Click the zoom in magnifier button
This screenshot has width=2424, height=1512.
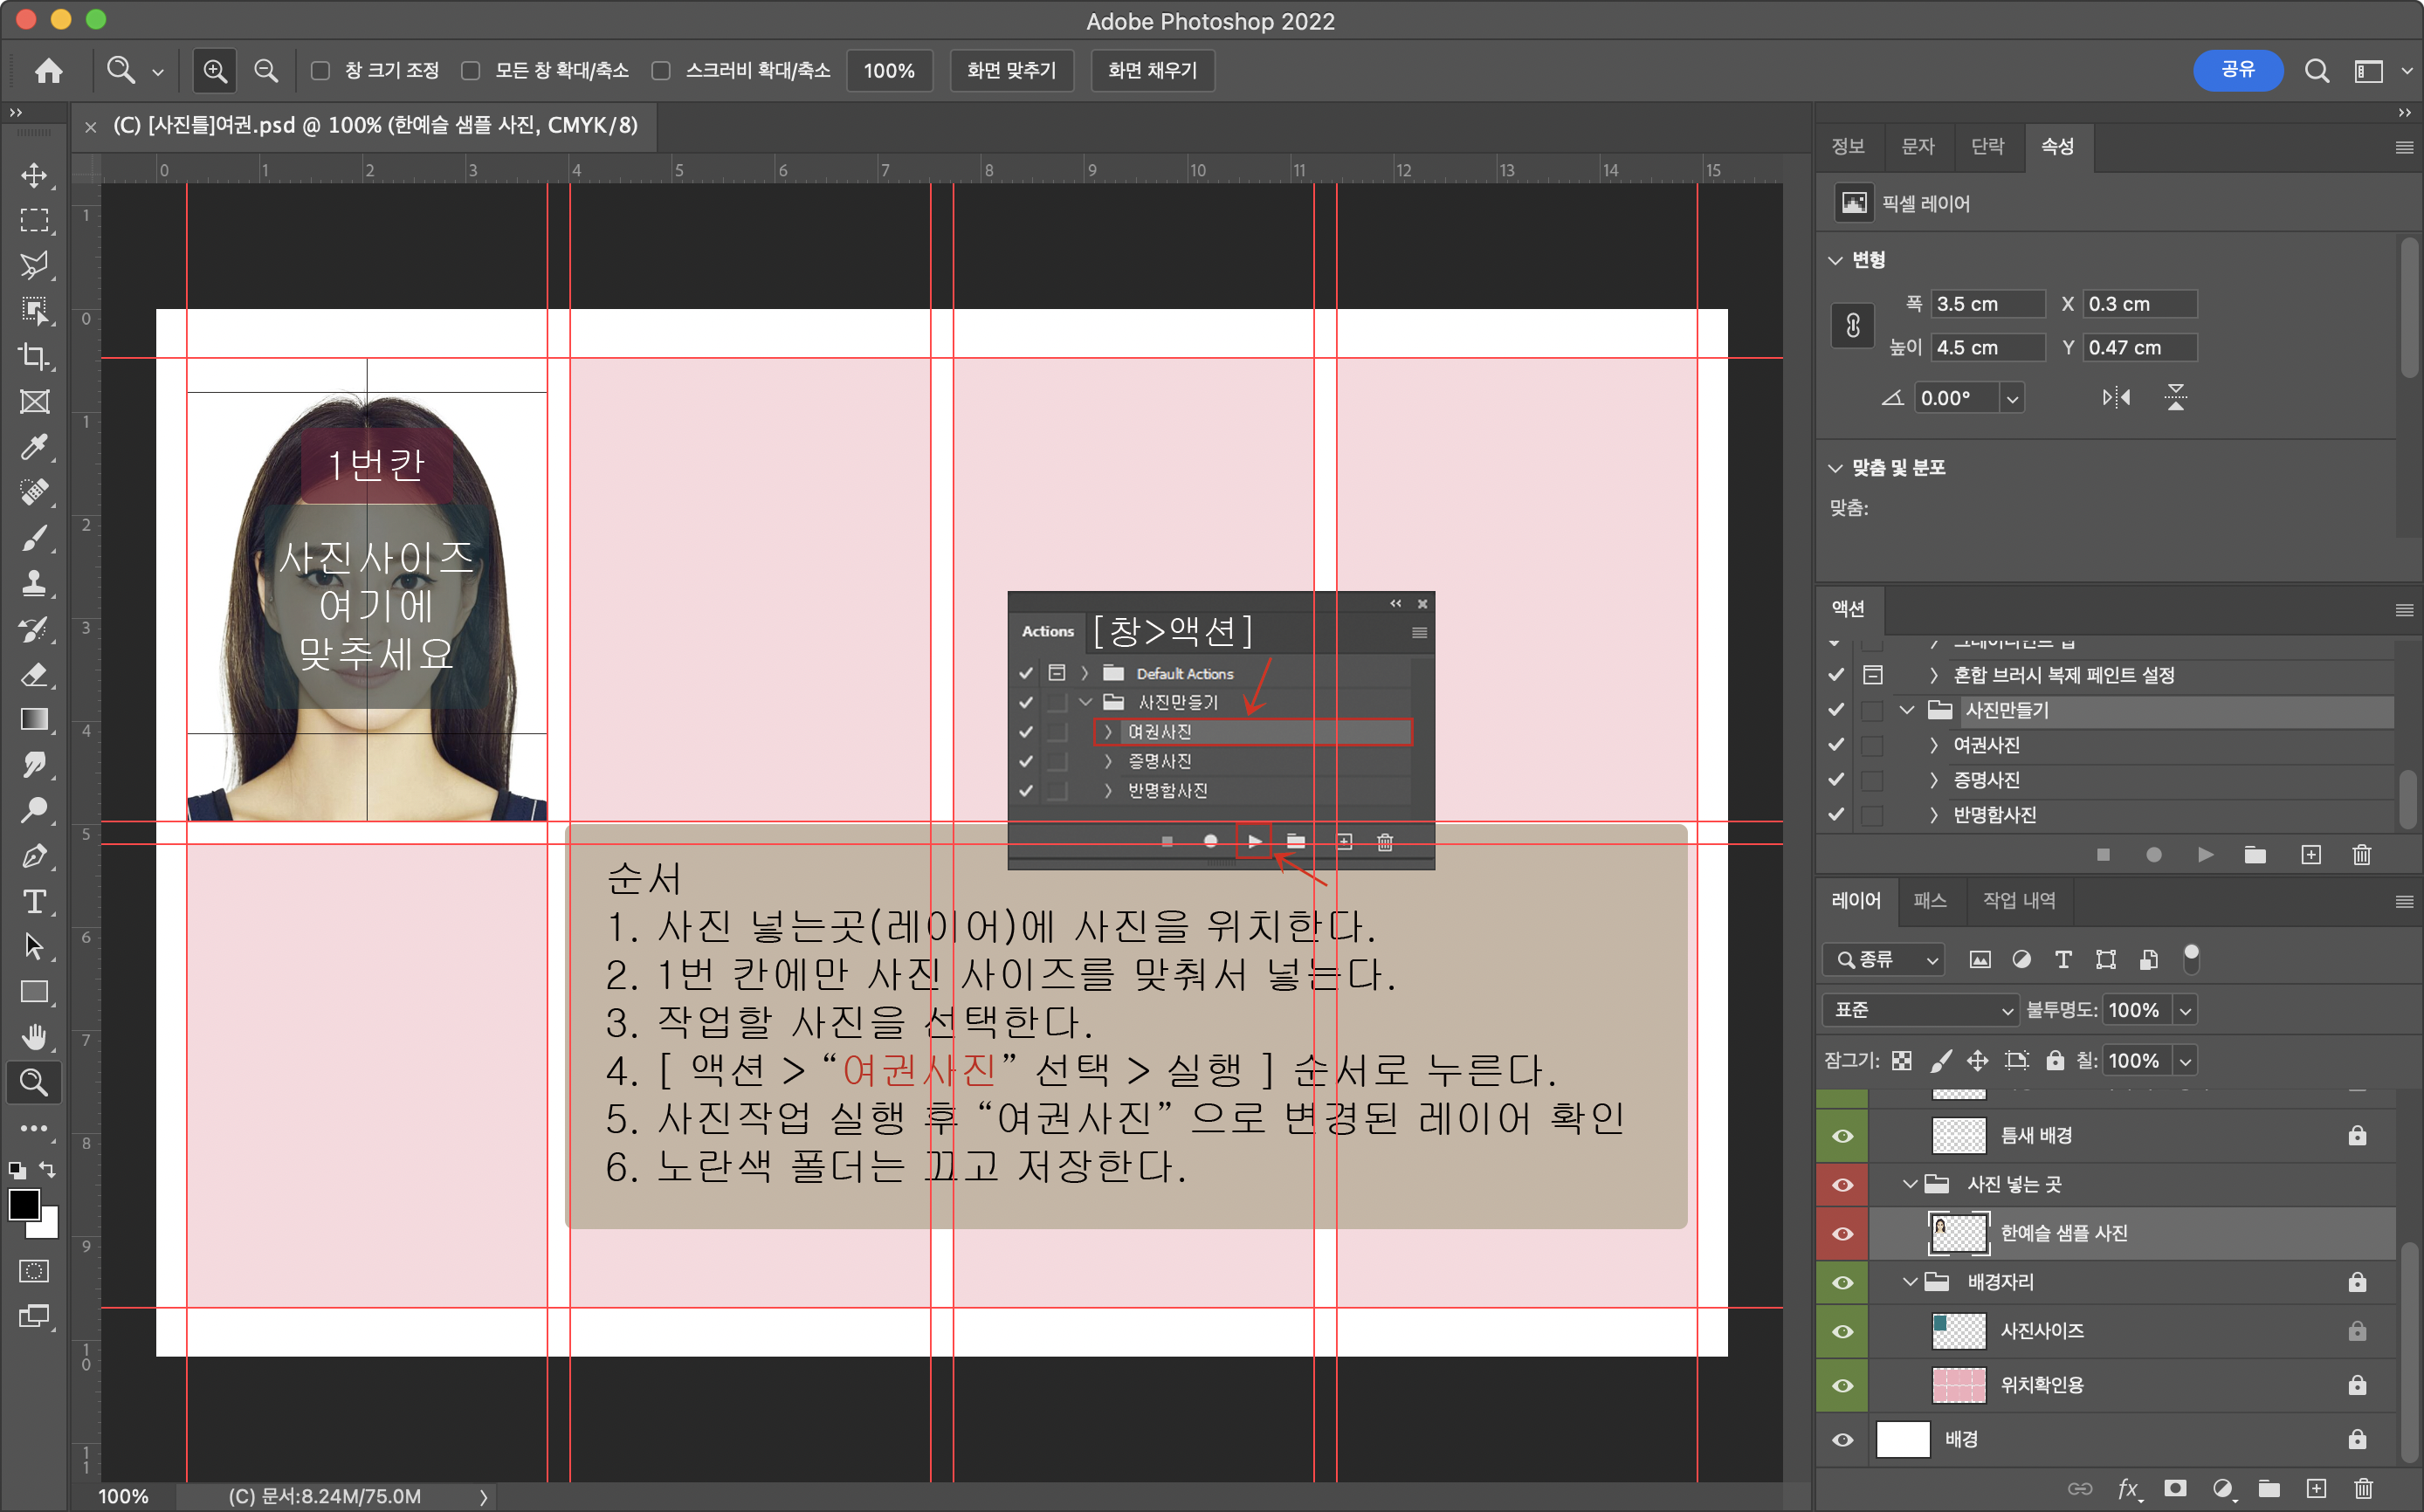pos(215,70)
